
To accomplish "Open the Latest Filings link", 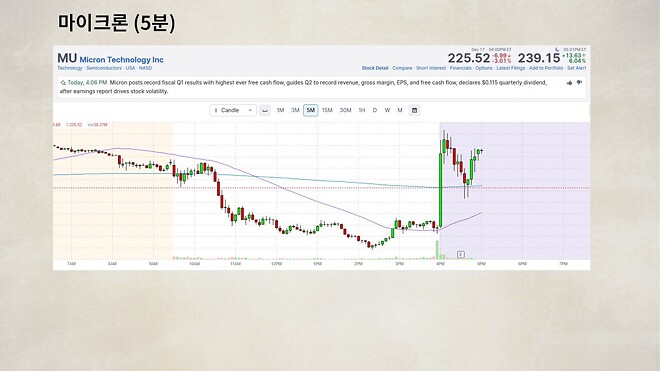I will [511, 68].
